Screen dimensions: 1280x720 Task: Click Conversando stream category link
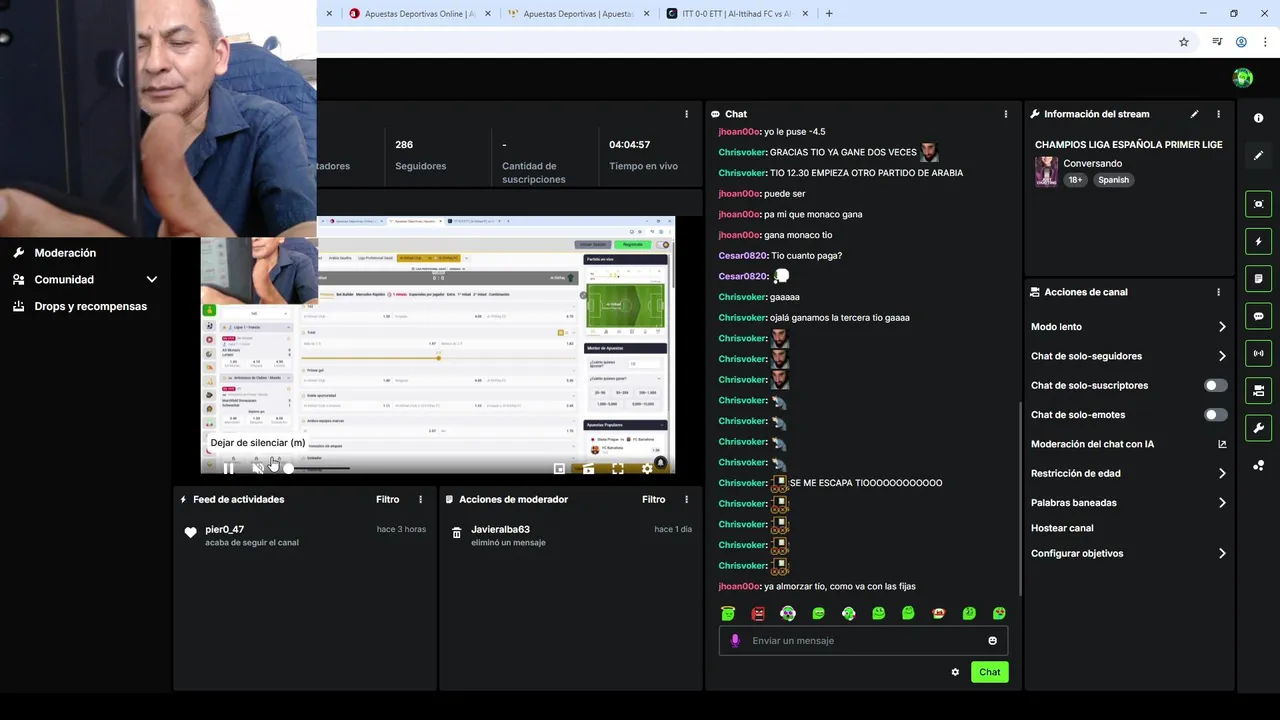1092,163
